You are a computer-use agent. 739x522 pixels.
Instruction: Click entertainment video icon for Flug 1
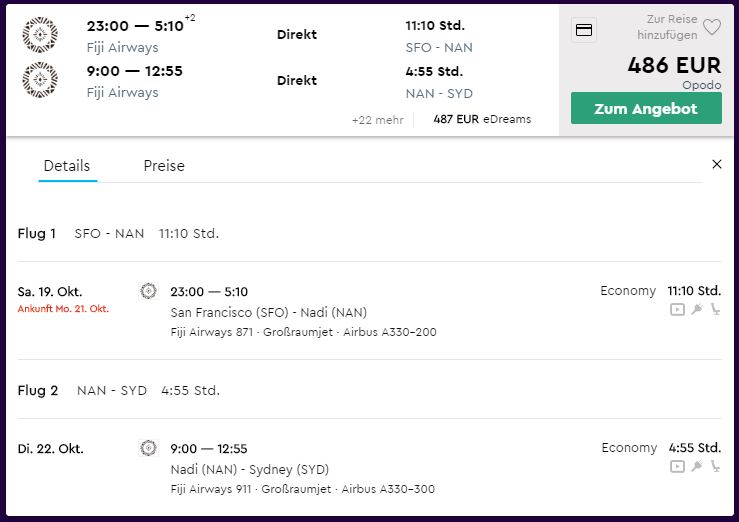coord(677,310)
